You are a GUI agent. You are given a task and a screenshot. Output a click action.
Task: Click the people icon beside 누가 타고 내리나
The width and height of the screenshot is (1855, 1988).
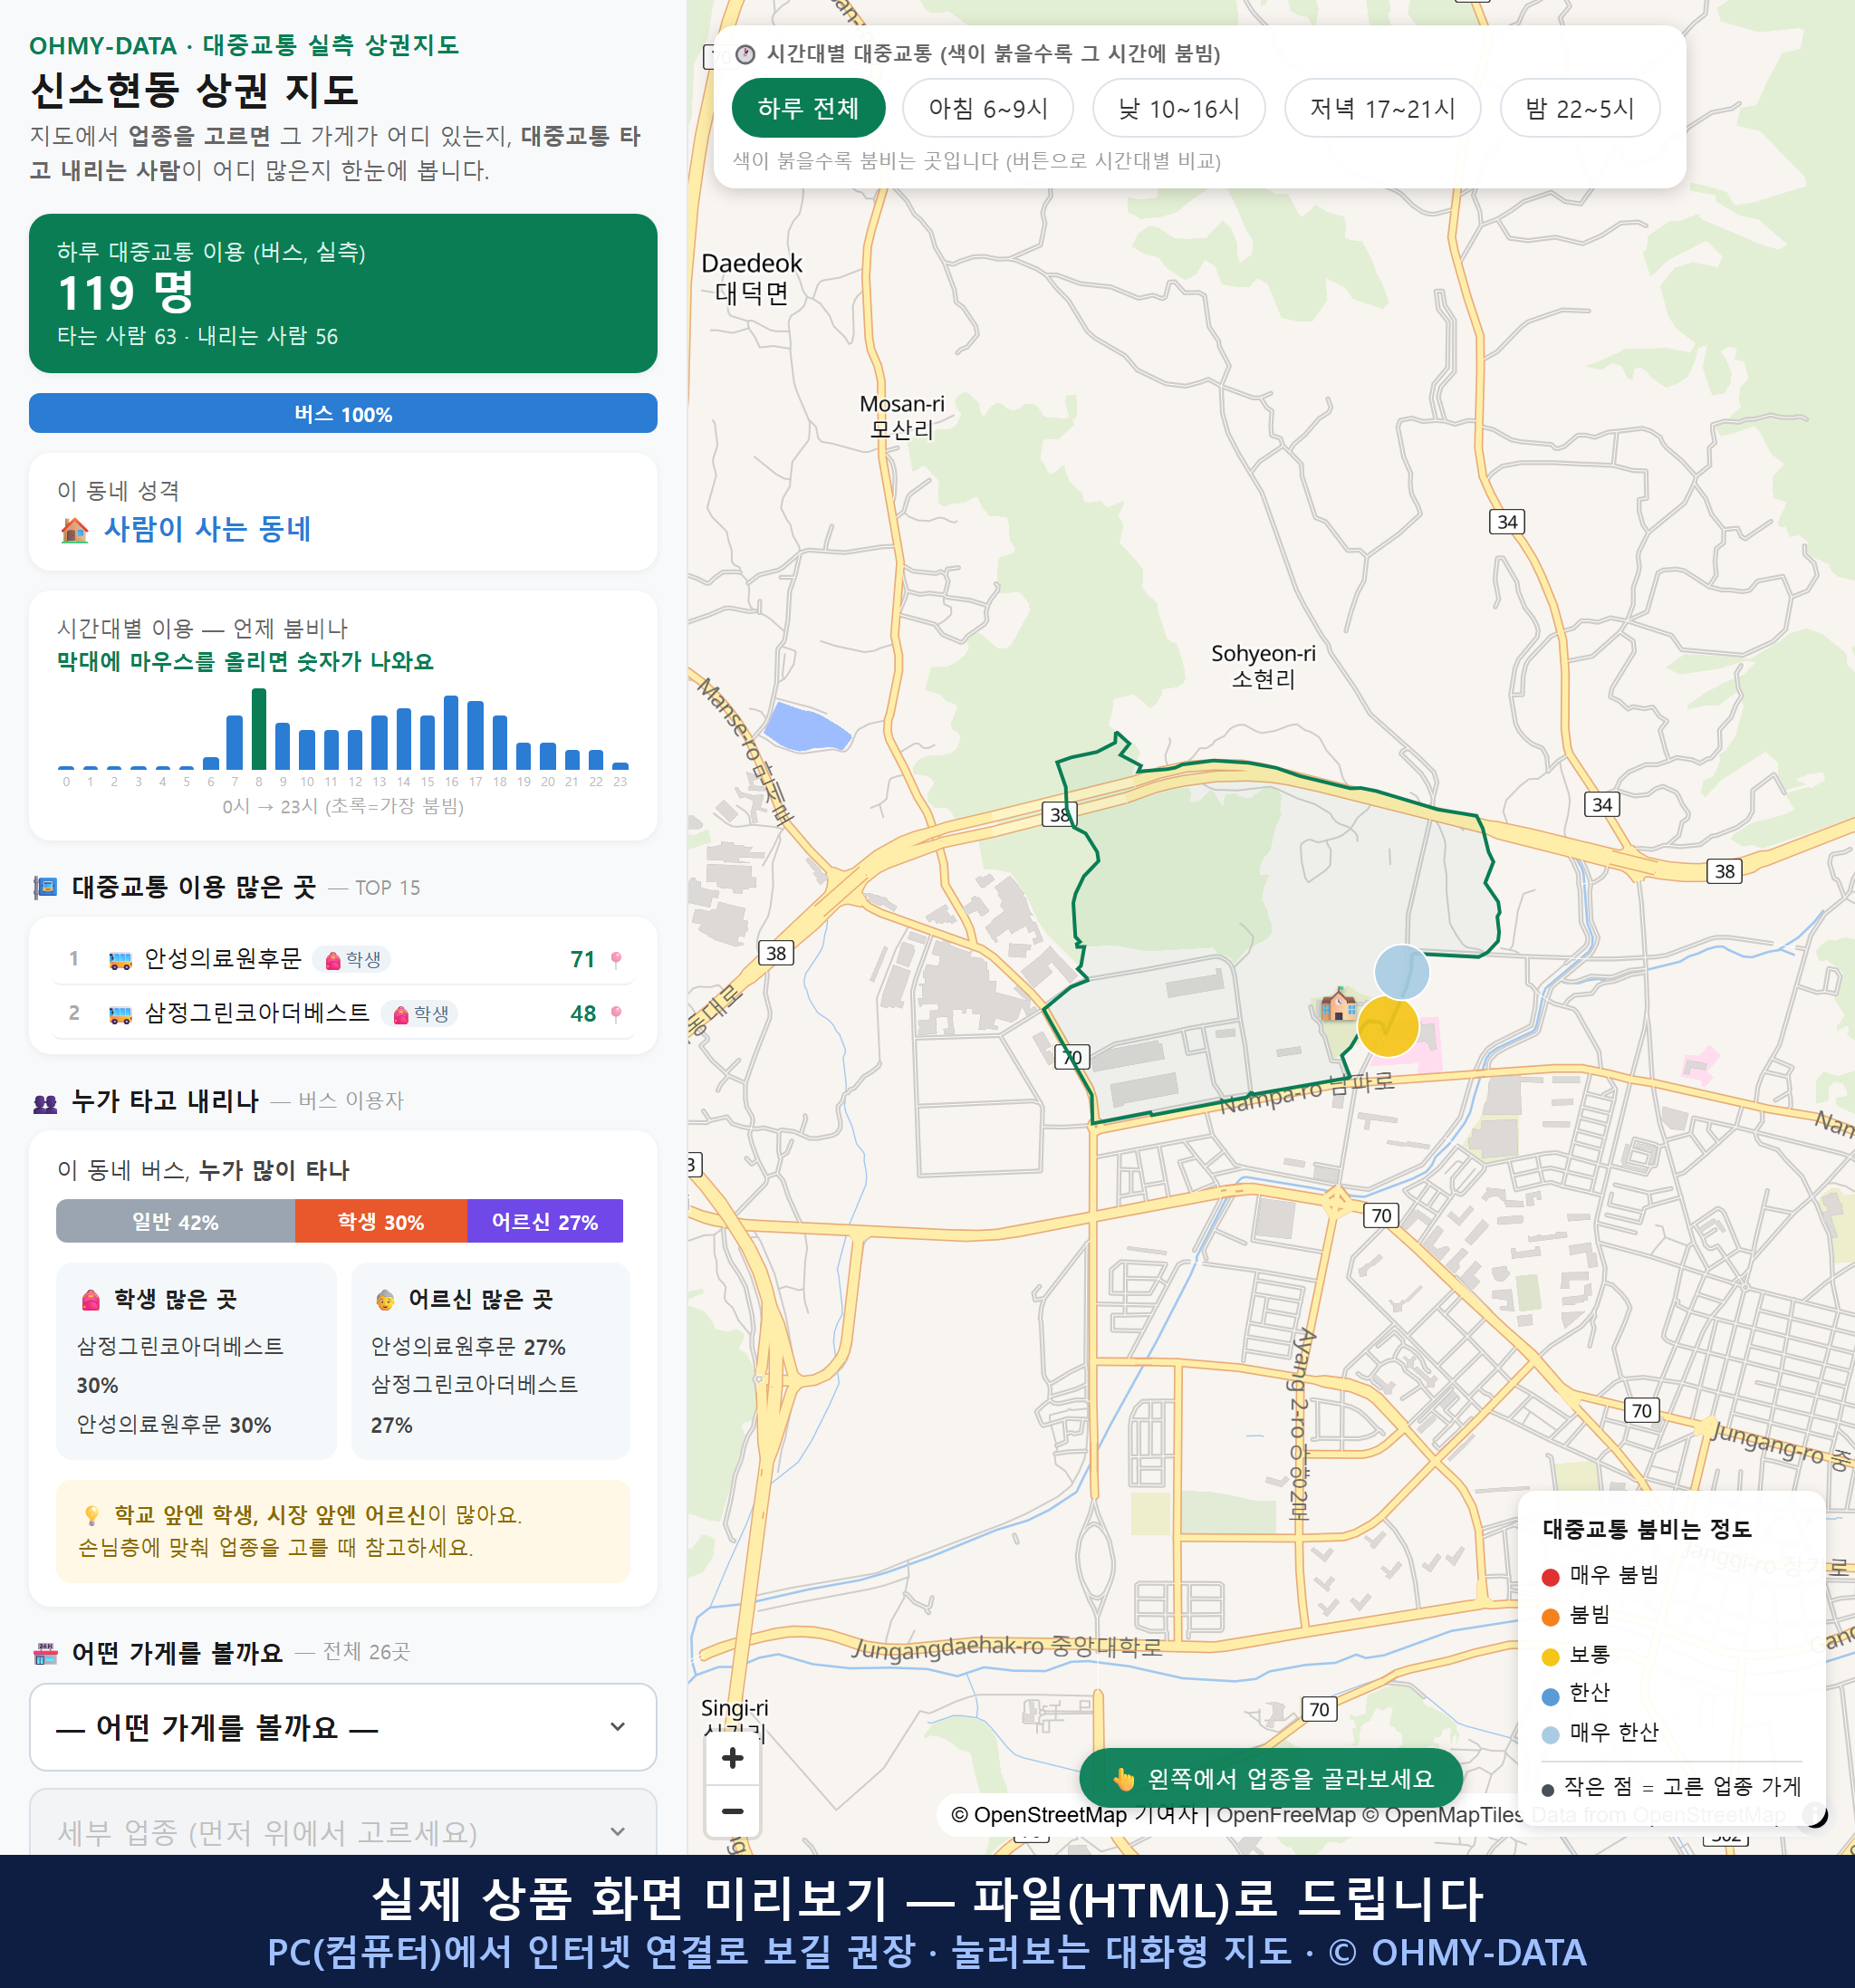pos(45,1103)
